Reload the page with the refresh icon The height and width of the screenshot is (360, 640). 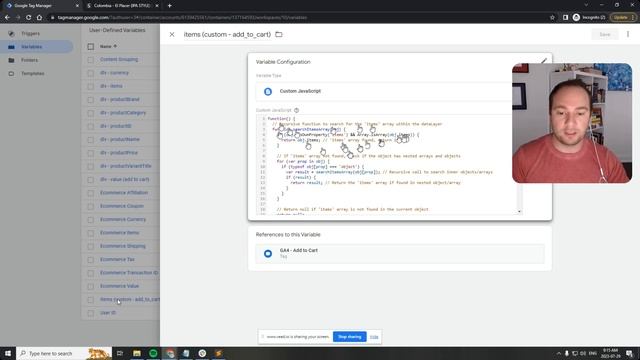[x=29, y=18]
